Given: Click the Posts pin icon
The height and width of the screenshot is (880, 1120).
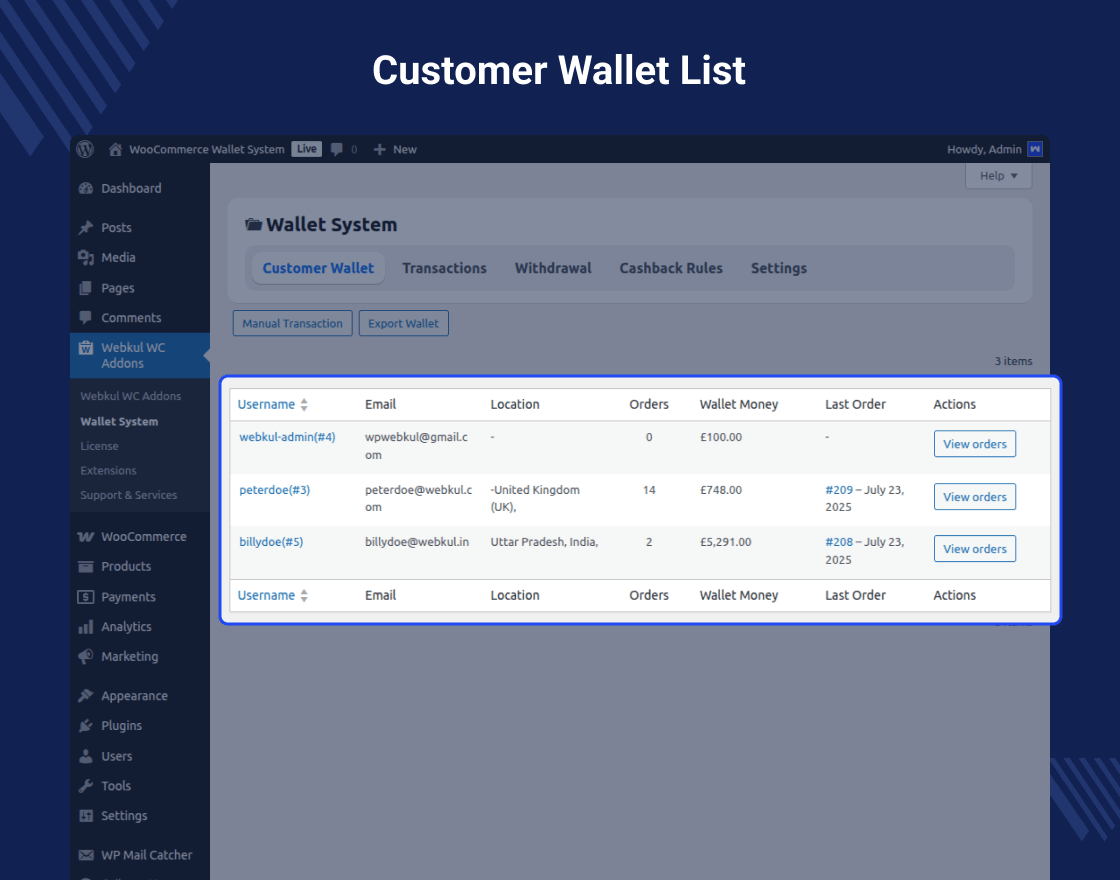Looking at the screenshot, I should pos(86,228).
